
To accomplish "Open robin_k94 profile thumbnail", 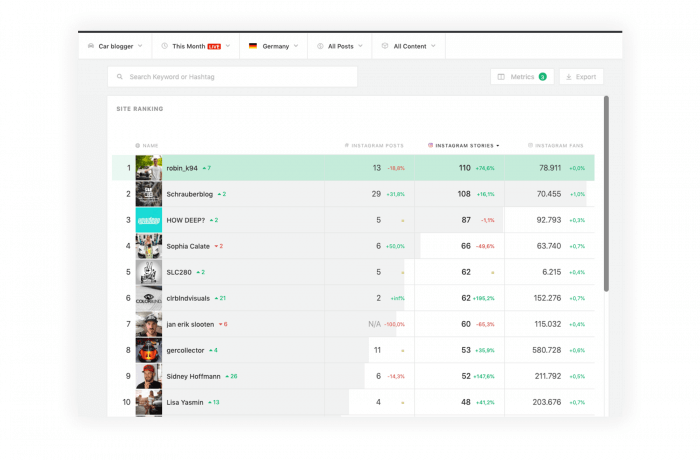I will (x=149, y=168).
